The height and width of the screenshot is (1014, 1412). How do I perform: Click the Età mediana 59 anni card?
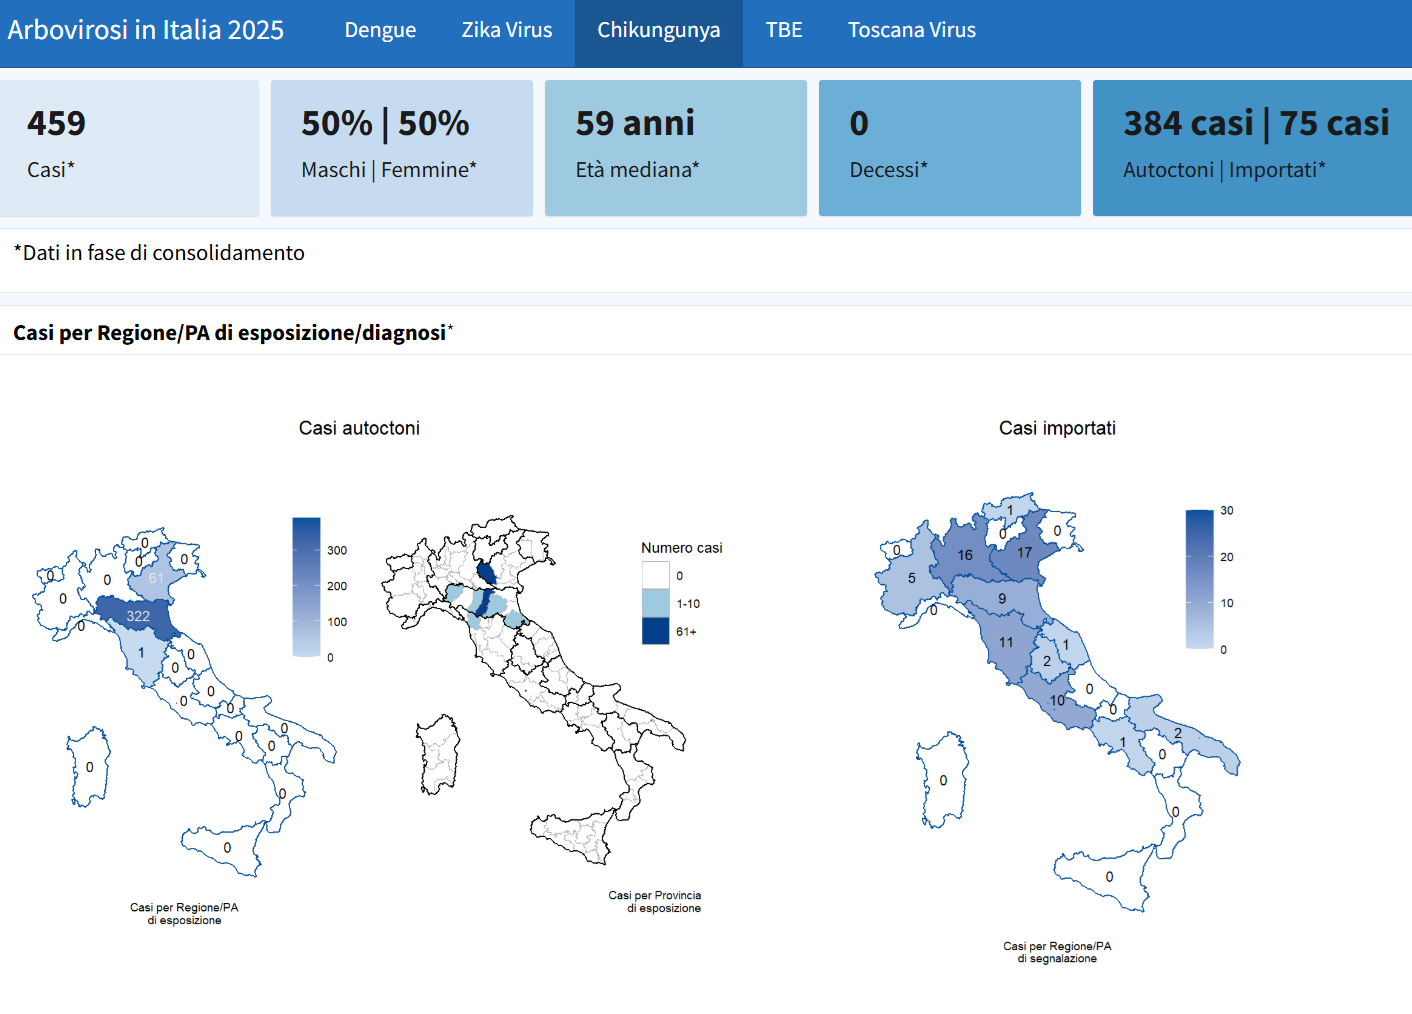(x=675, y=148)
